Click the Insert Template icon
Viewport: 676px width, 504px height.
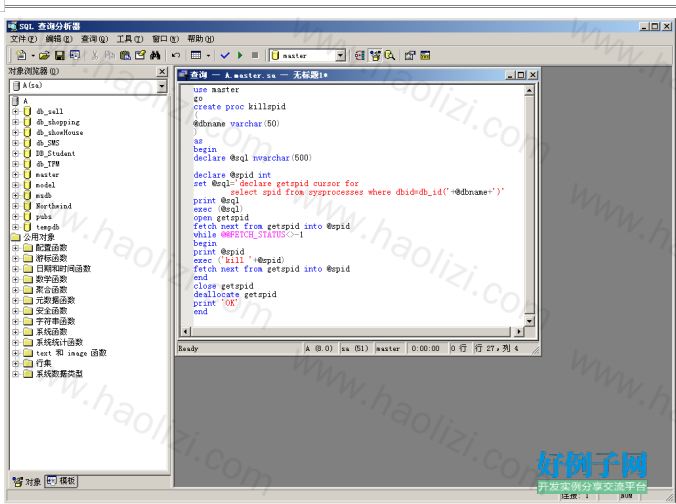pos(75,55)
